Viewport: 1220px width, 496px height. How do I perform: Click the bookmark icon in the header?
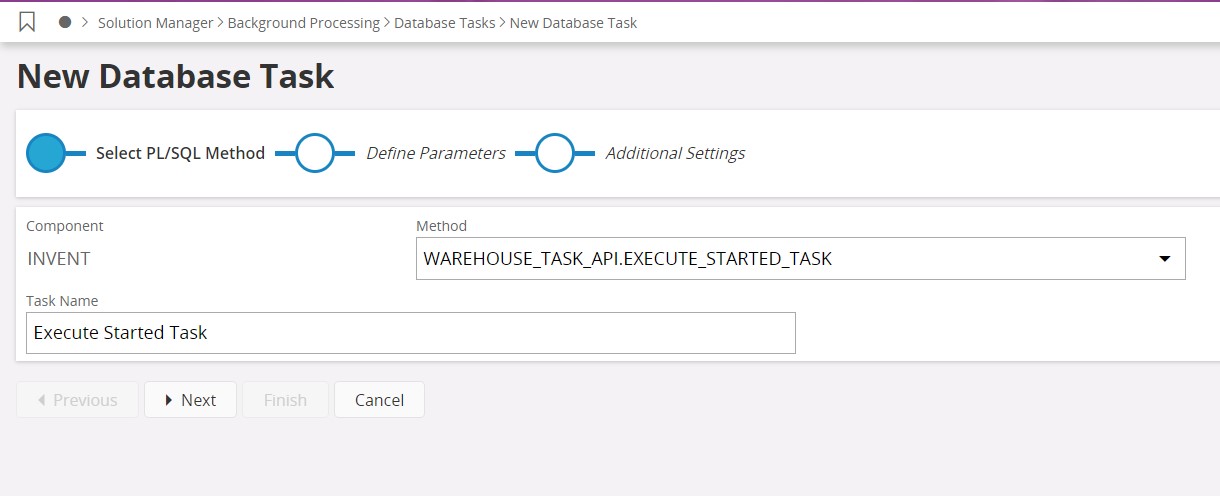28,22
